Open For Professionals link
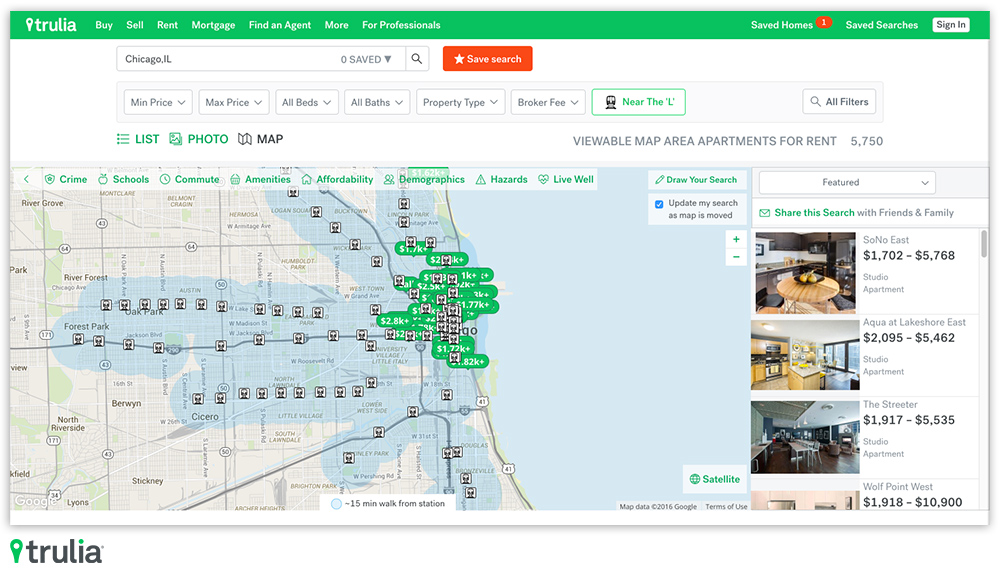 401,25
